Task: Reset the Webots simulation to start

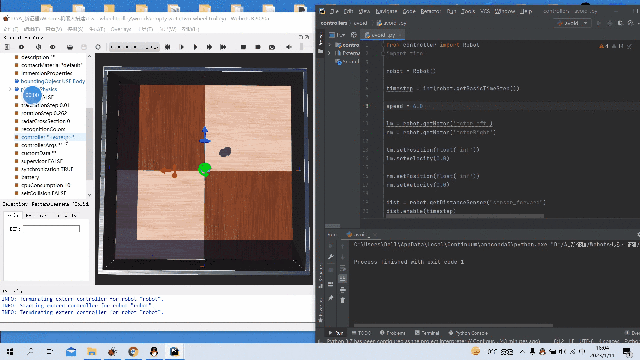Action: [x=167, y=47]
